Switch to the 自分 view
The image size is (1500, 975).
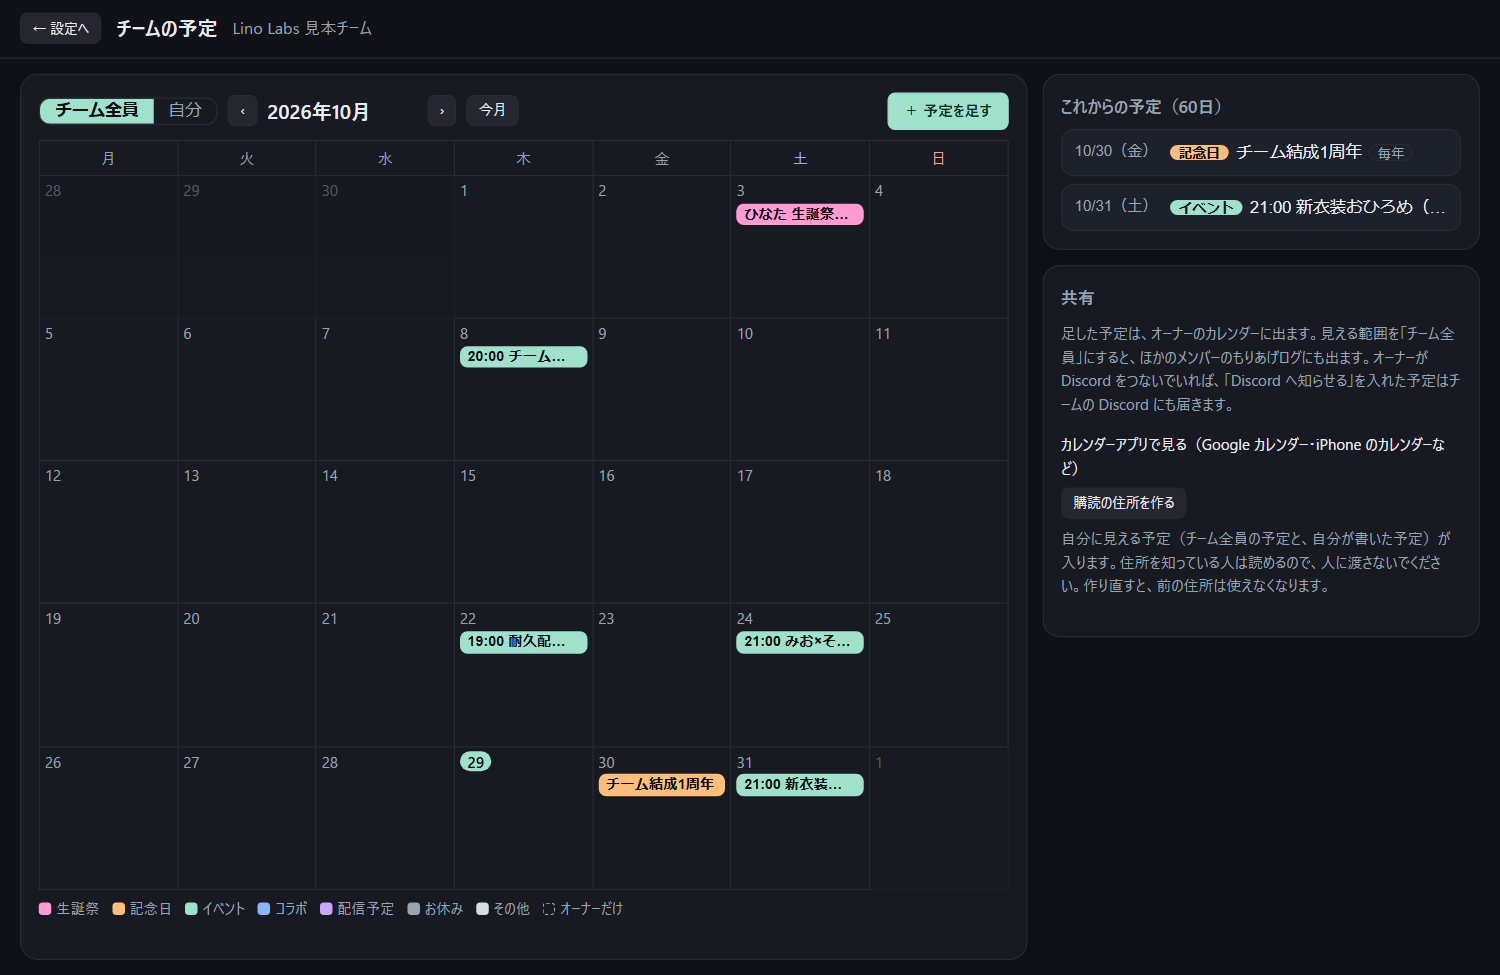(x=185, y=110)
